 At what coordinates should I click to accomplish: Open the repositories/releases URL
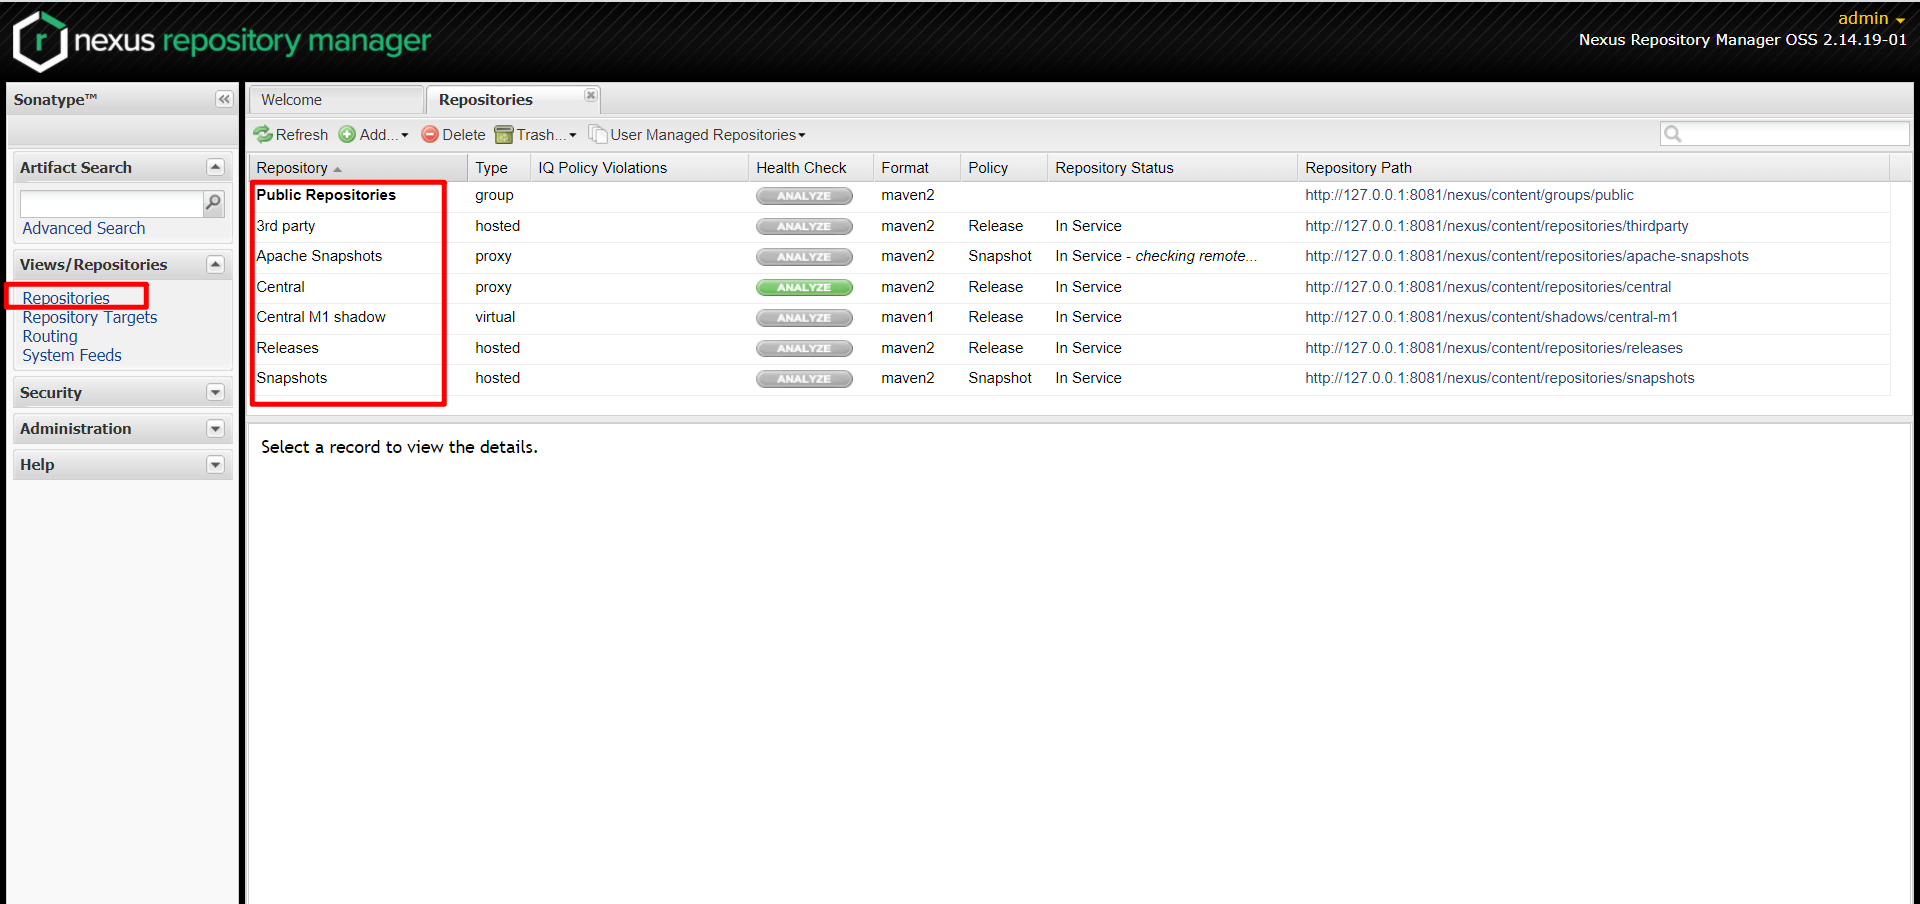click(x=1493, y=348)
